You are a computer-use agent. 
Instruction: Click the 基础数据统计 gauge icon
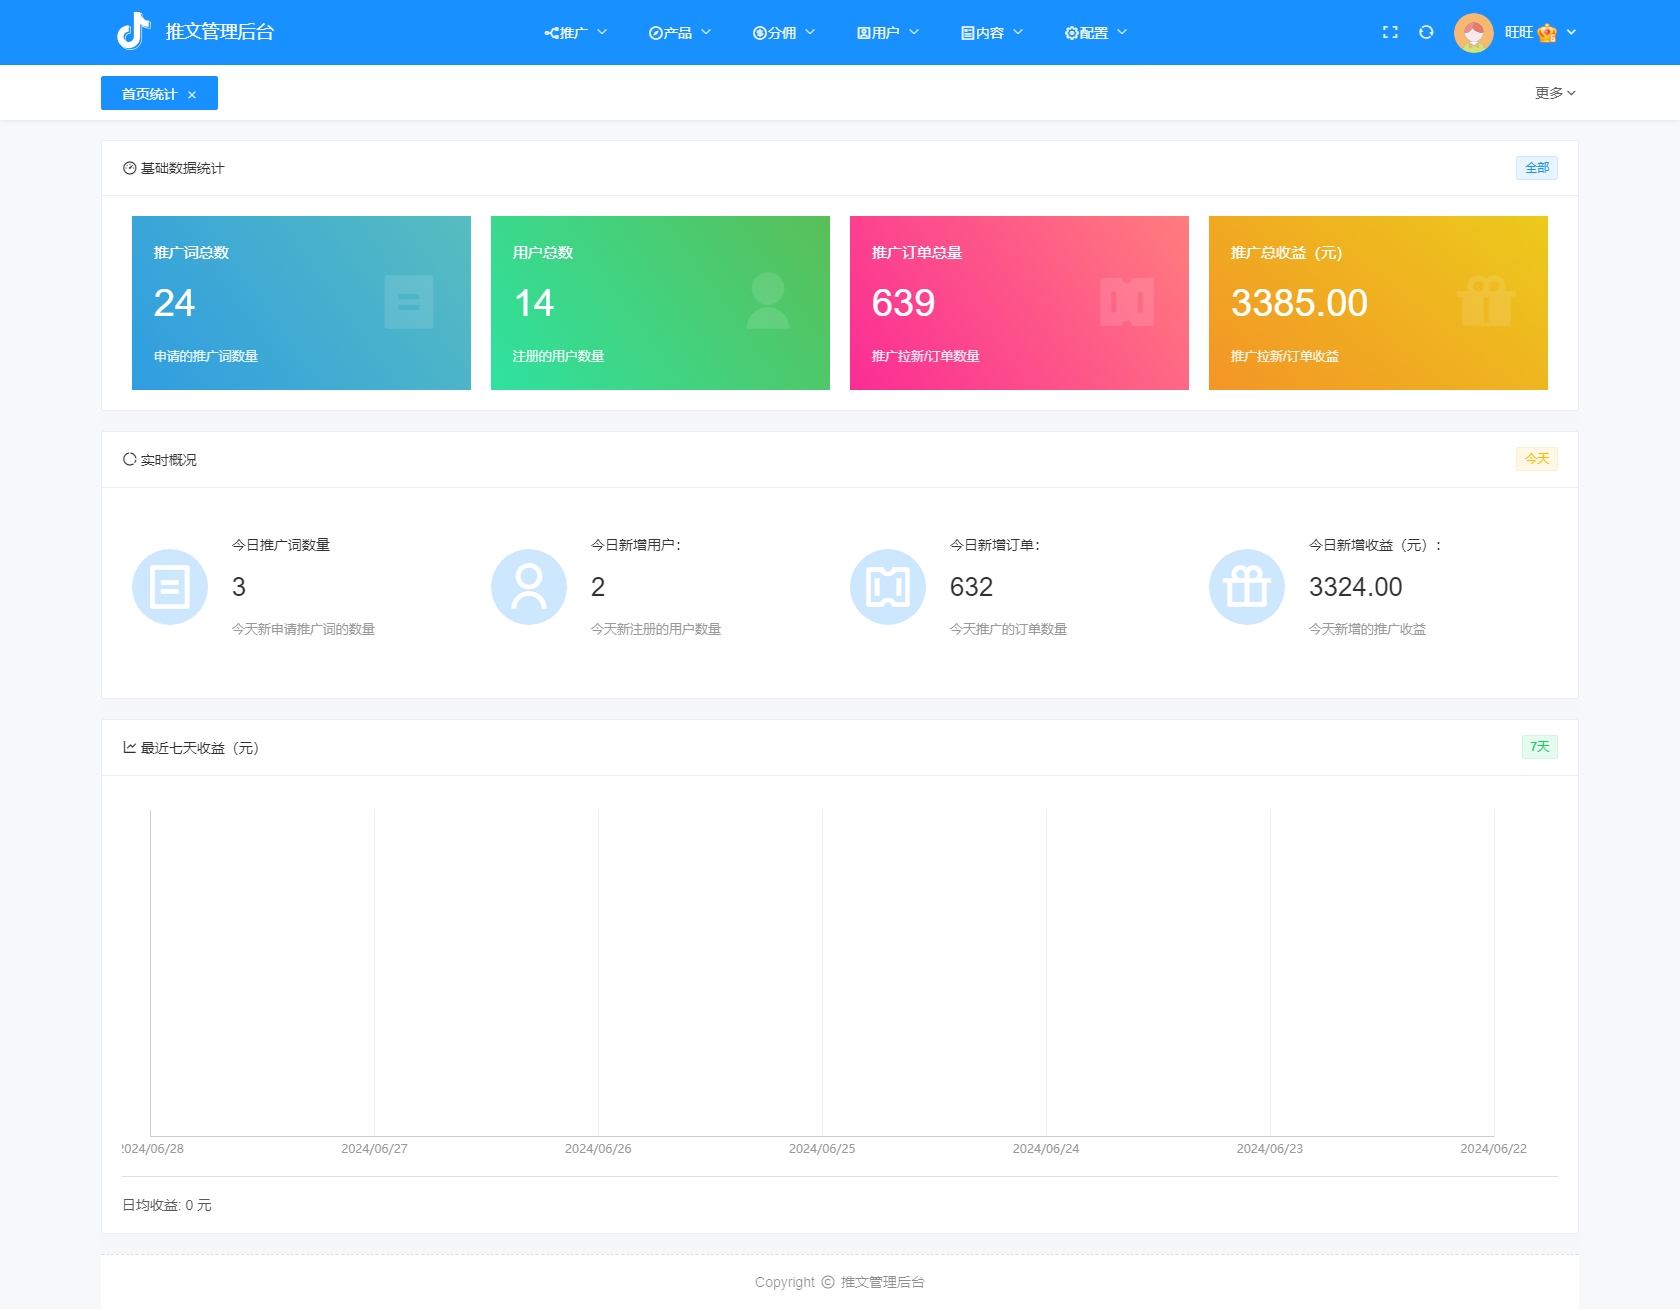coord(130,168)
